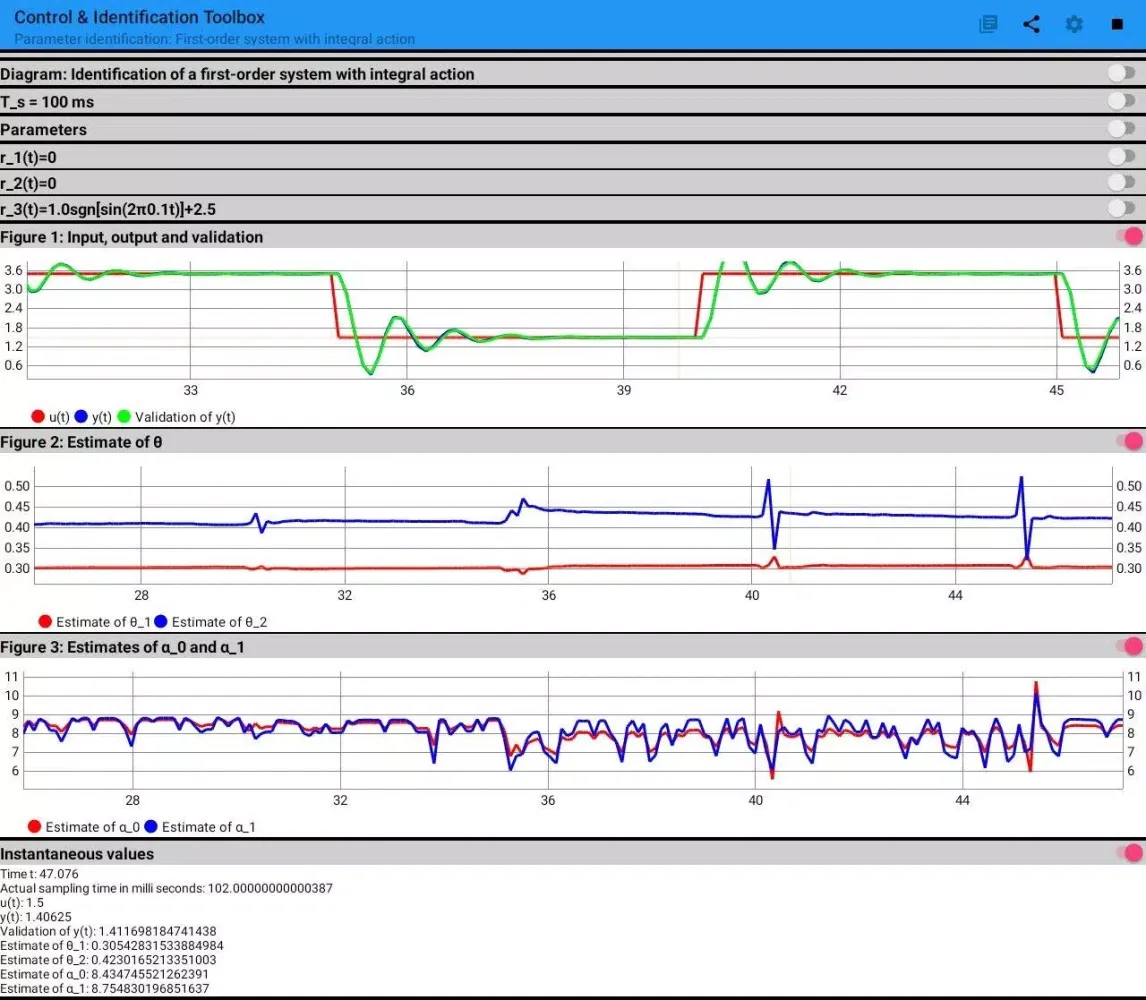Click the Control & Identification Toolbox title
Viewport: 1146px width, 1000px height.
[140, 17]
